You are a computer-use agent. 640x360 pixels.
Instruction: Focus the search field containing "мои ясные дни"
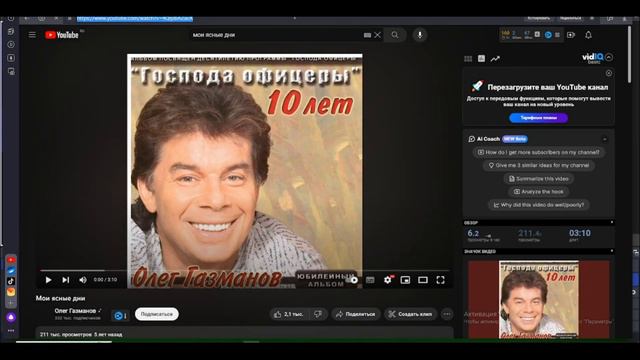(x=278, y=35)
